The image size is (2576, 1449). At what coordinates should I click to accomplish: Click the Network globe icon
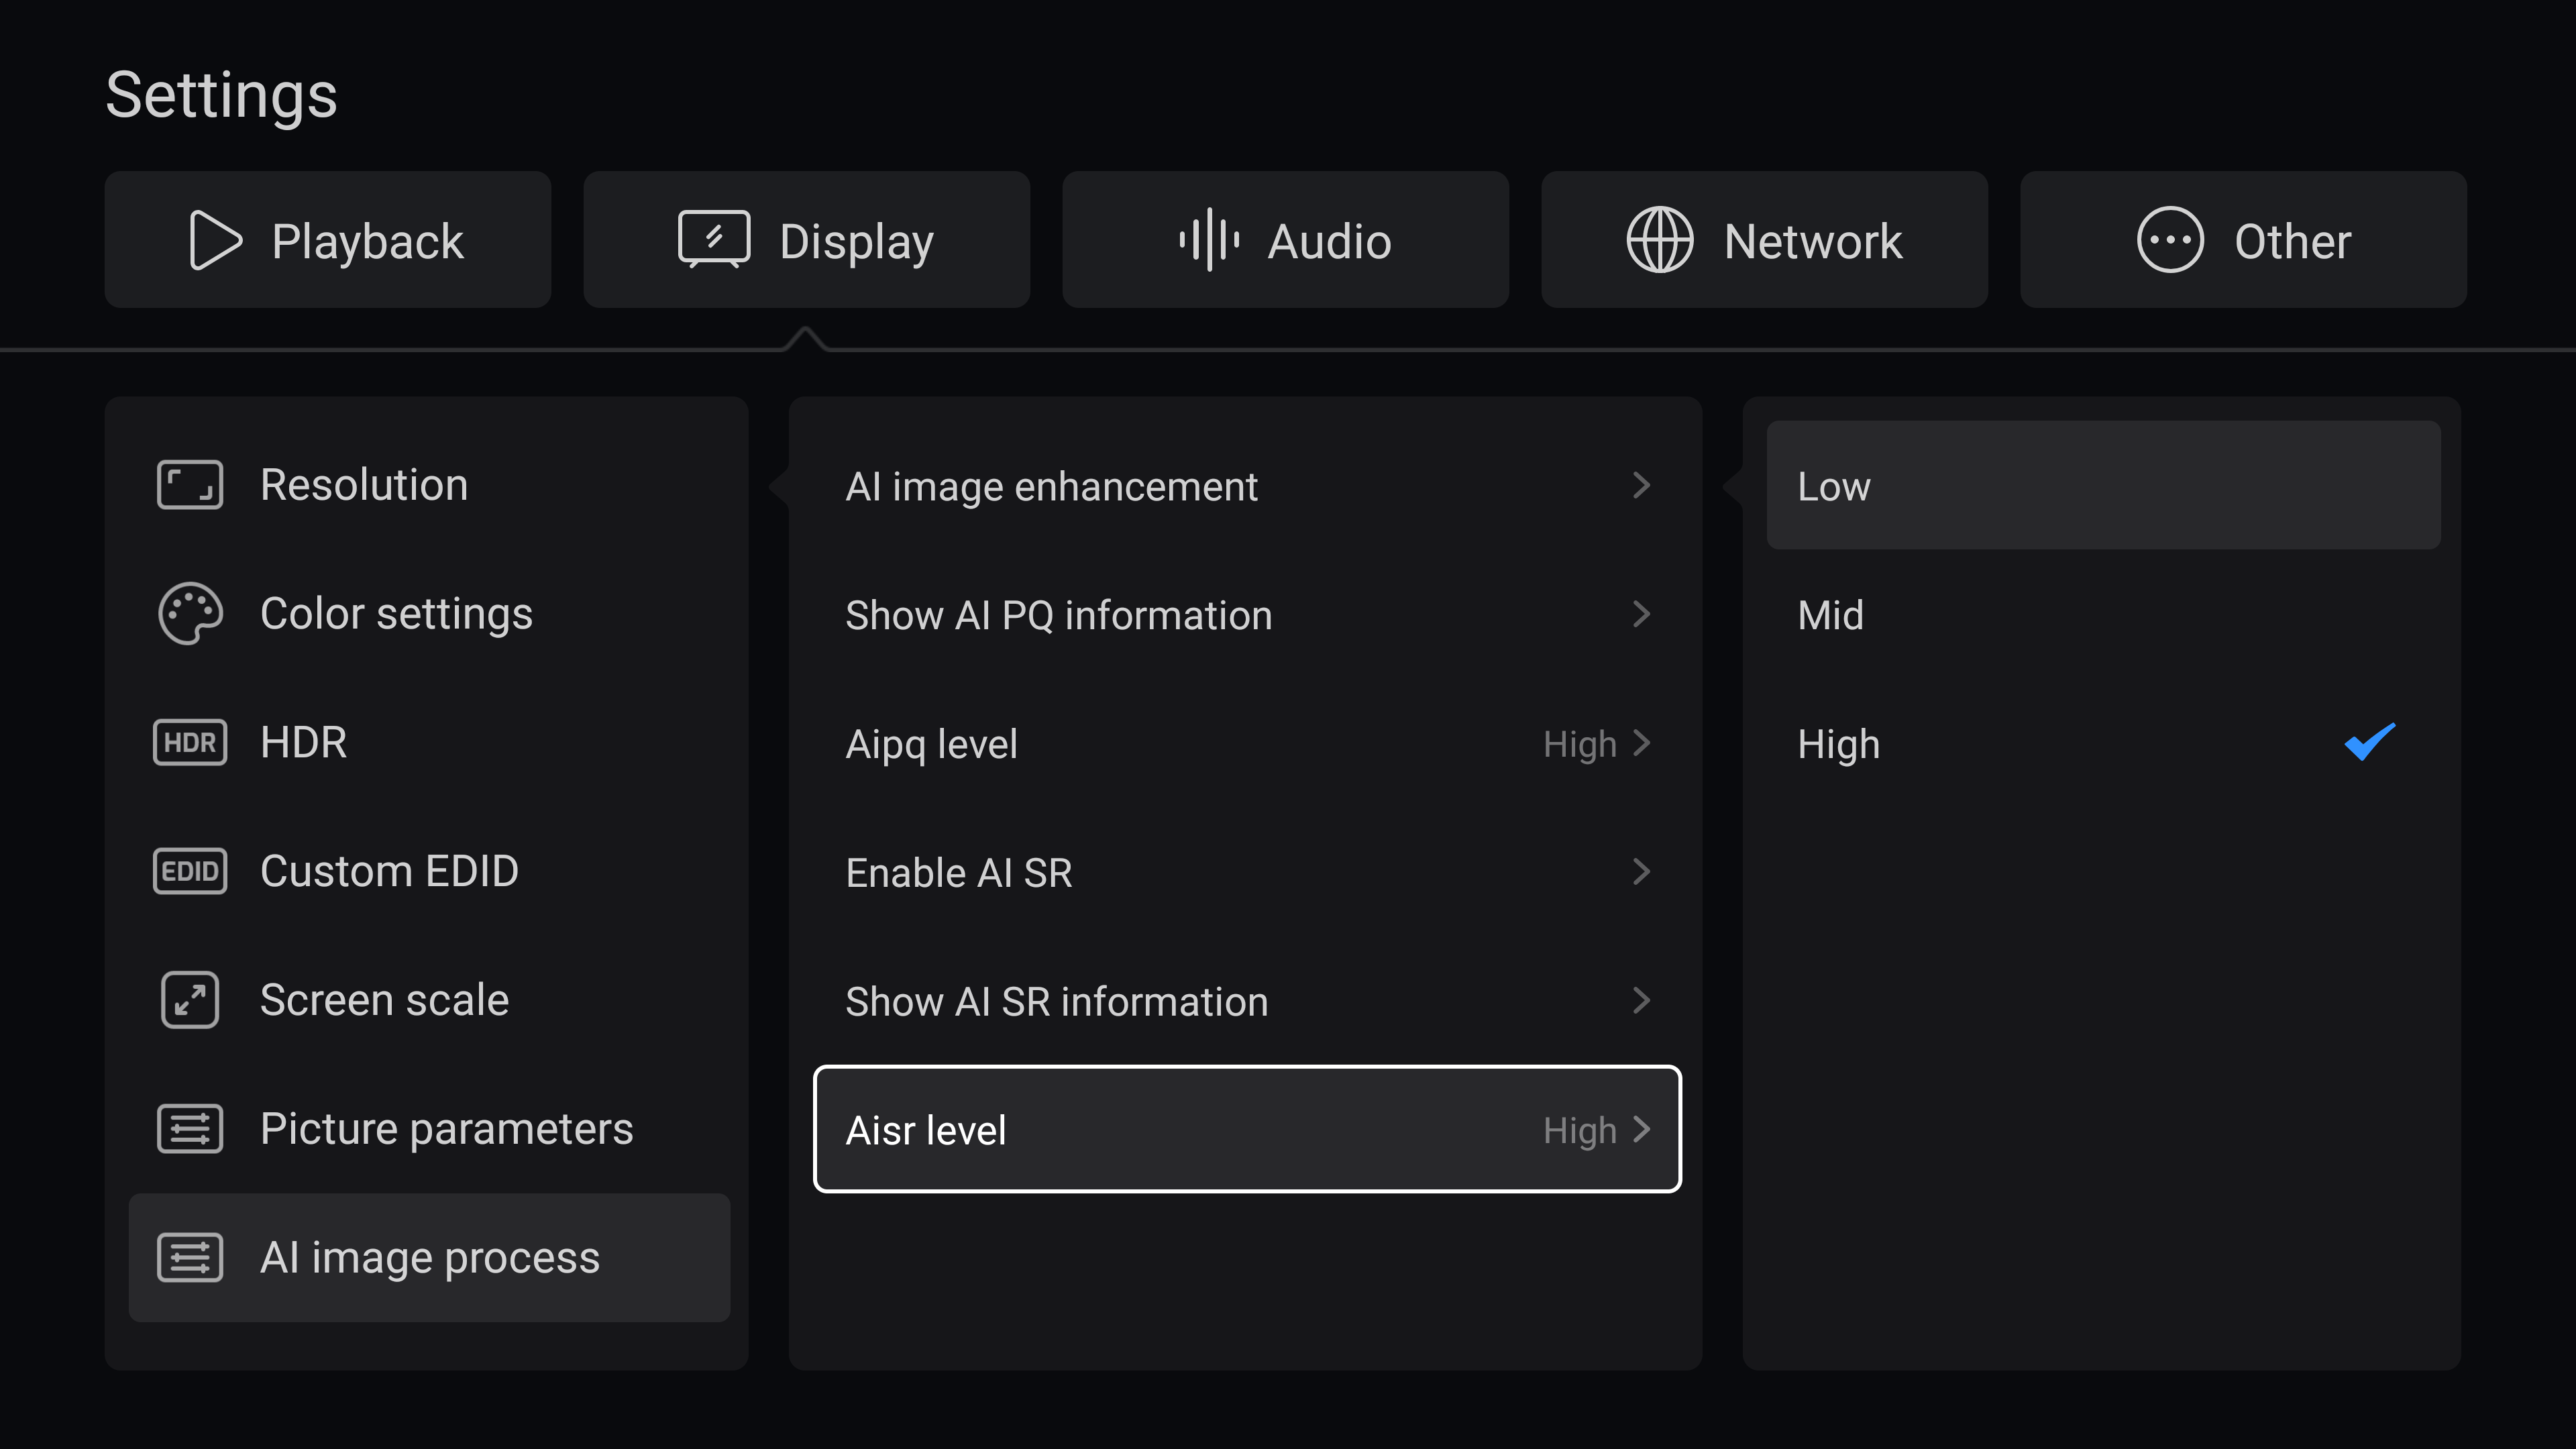(1659, 240)
